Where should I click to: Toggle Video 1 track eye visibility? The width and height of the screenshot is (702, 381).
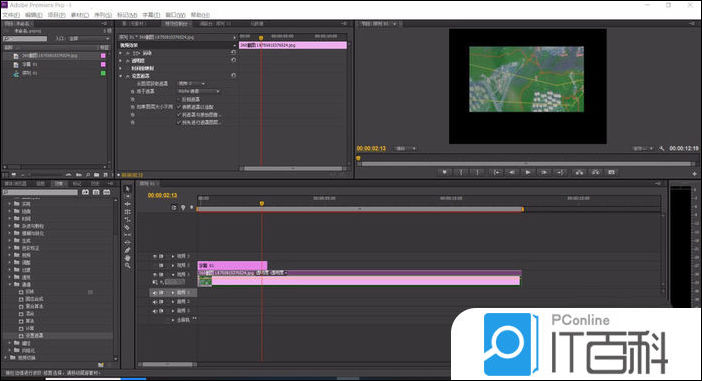tap(155, 274)
